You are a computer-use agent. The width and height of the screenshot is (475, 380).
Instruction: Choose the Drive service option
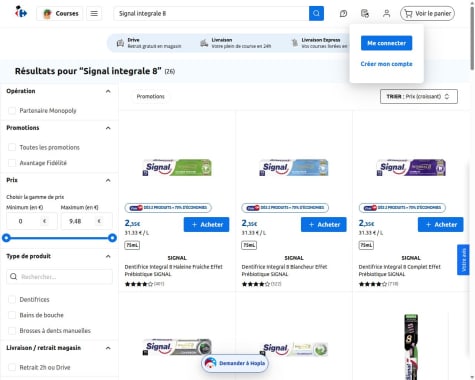pos(149,43)
